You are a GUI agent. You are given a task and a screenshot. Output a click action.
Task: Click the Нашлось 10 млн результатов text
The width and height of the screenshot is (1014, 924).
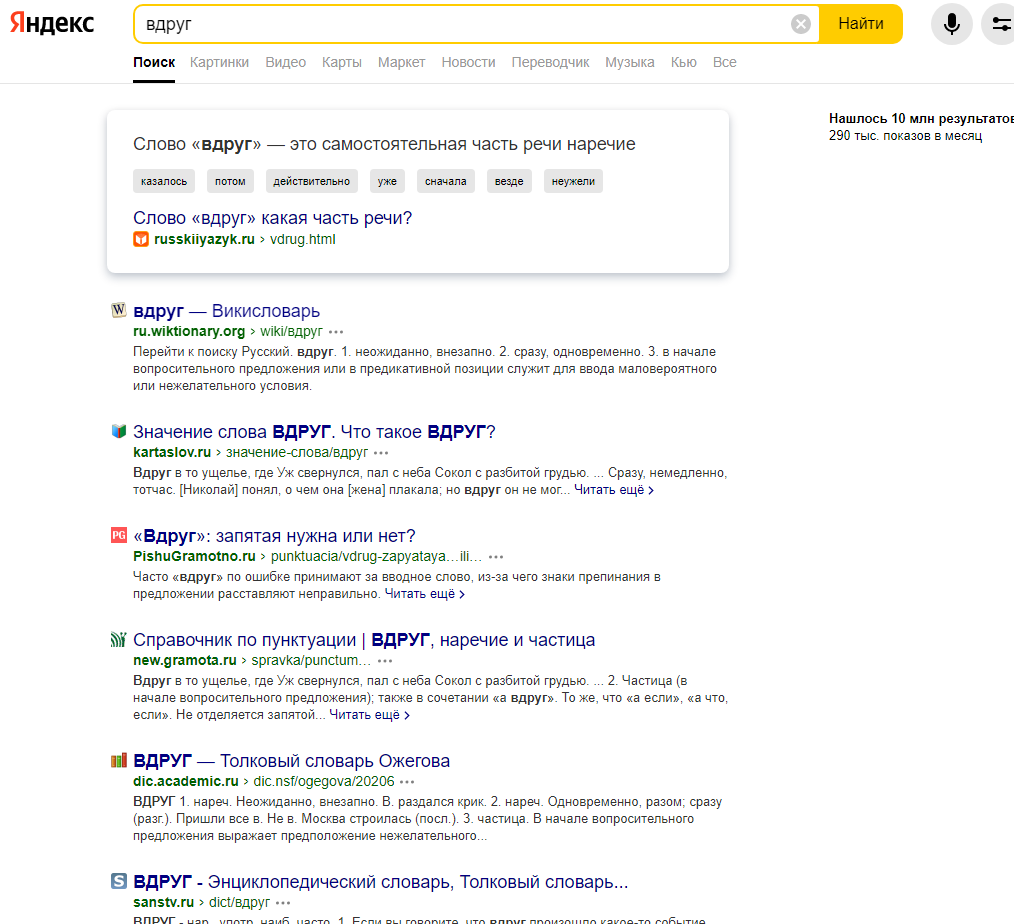click(x=922, y=118)
